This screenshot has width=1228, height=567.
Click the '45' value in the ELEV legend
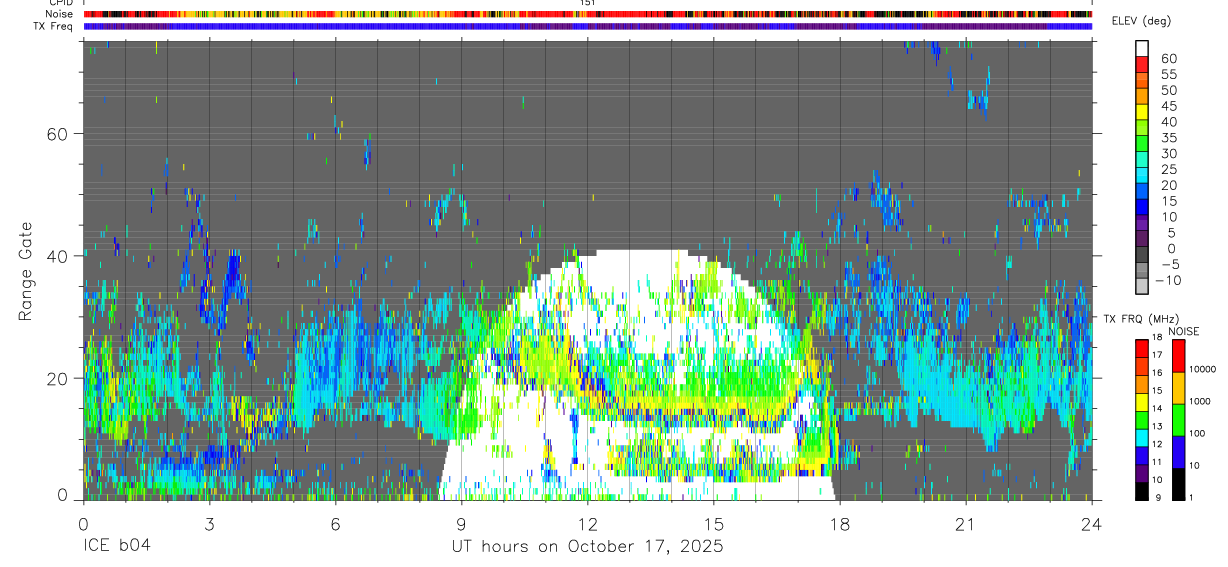pos(1167,107)
